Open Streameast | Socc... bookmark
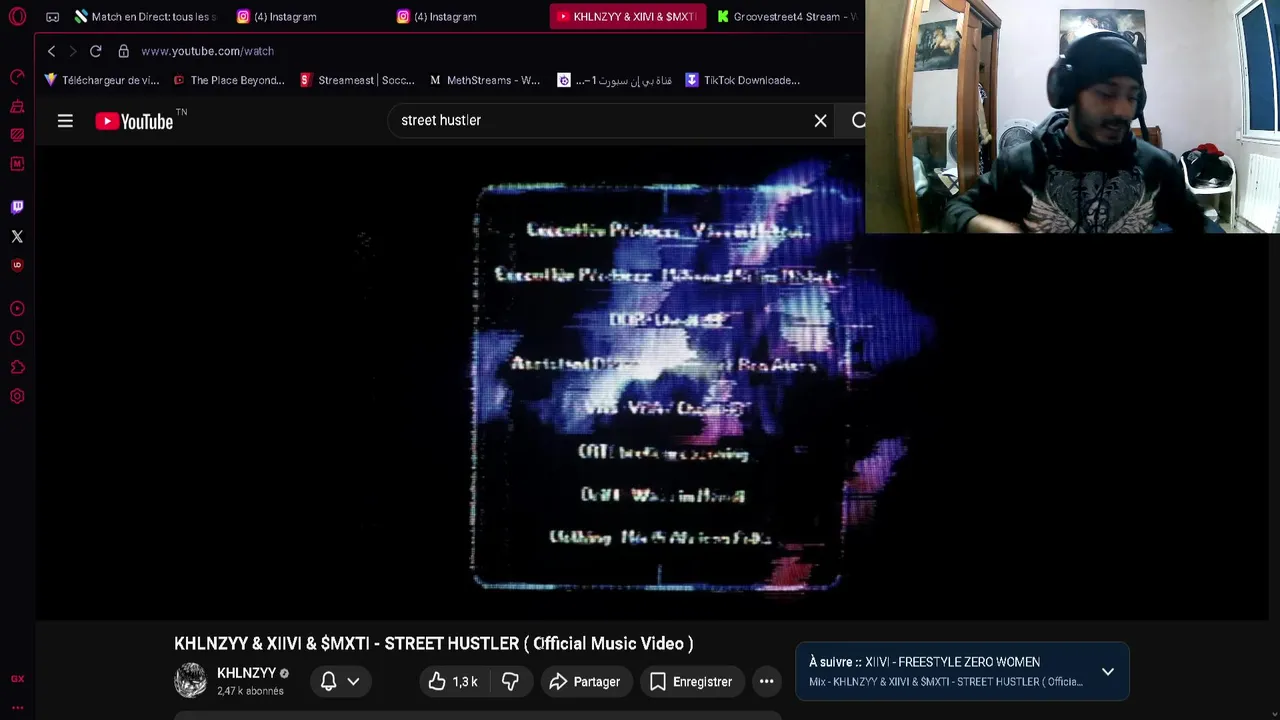Image resolution: width=1280 pixels, height=720 pixels. (x=357, y=80)
